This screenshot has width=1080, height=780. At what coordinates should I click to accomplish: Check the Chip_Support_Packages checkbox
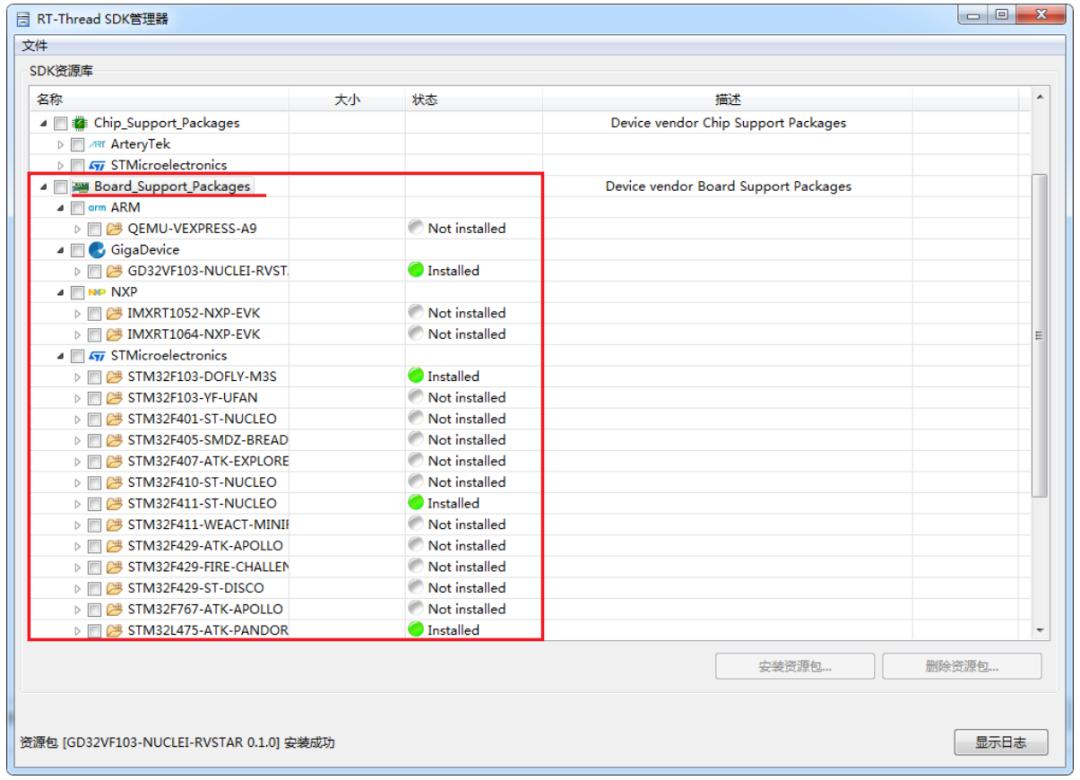(x=61, y=123)
